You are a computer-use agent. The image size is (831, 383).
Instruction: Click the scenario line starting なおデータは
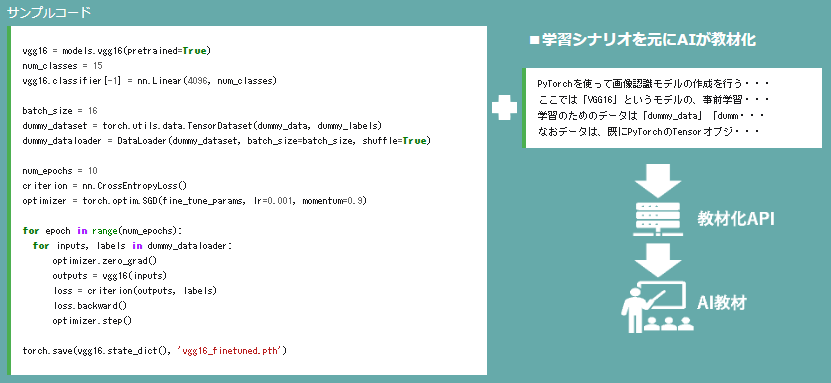pyautogui.click(x=649, y=131)
